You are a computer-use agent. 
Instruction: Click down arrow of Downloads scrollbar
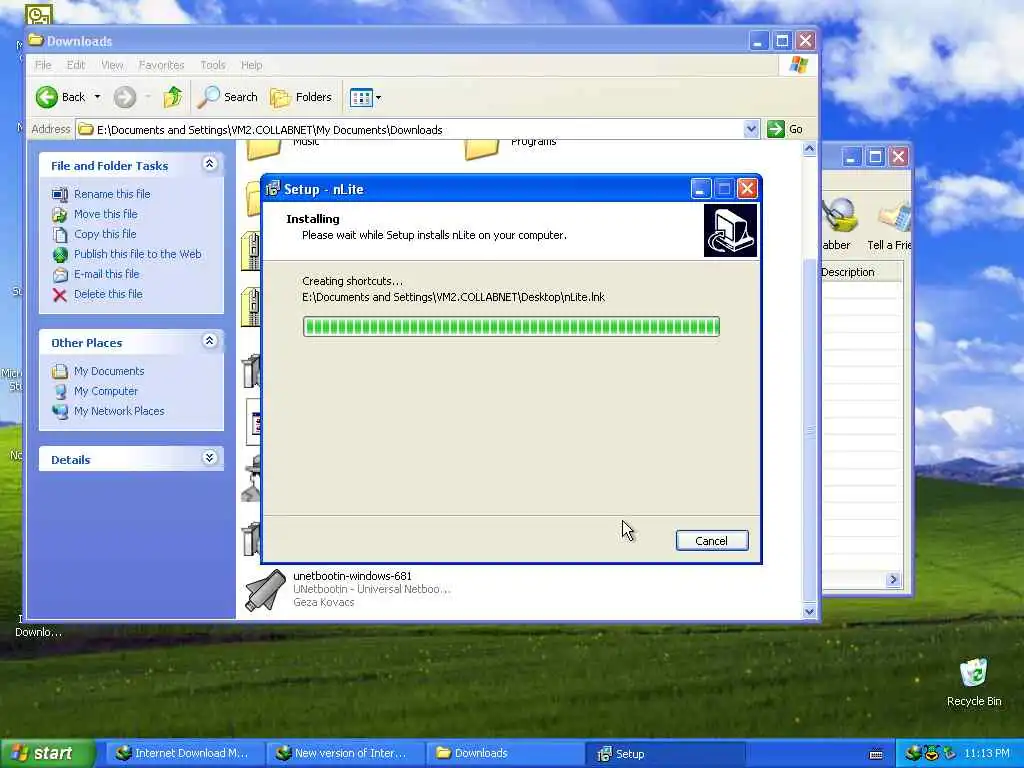point(809,611)
